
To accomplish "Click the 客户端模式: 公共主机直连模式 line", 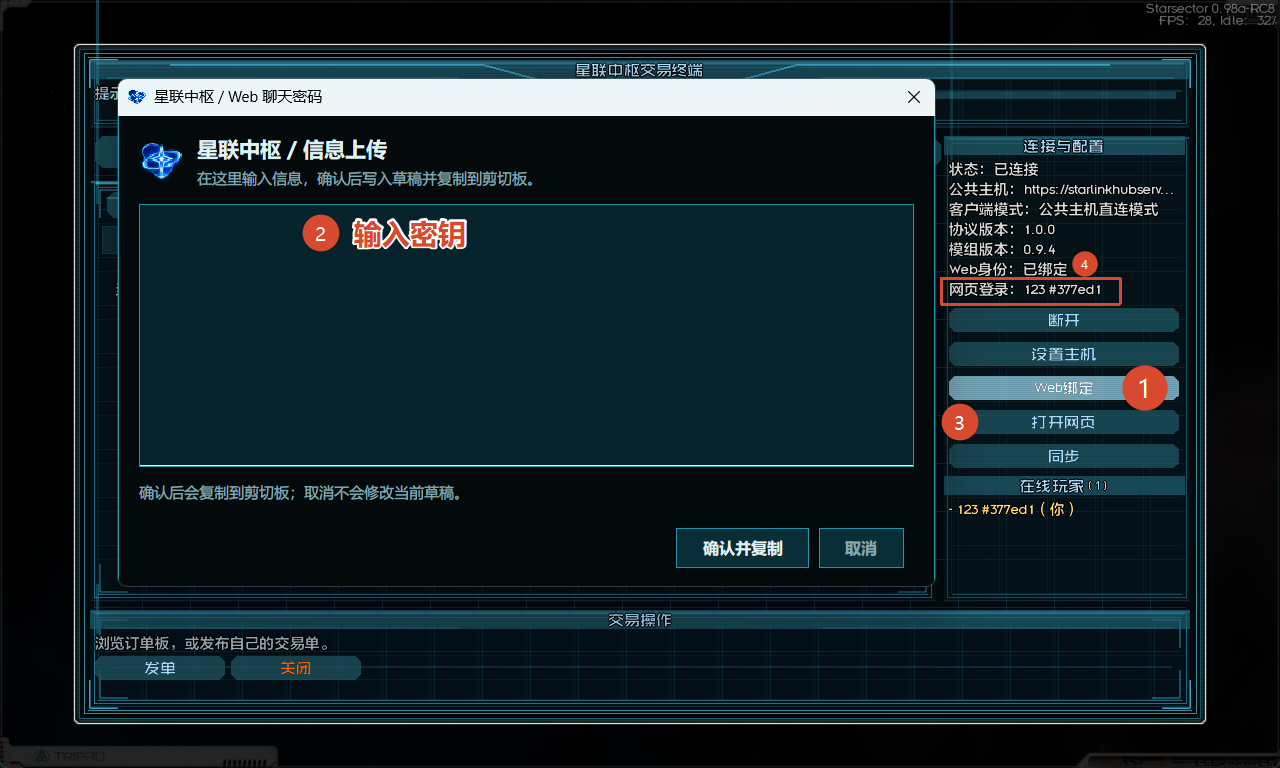I will click(x=1053, y=209).
